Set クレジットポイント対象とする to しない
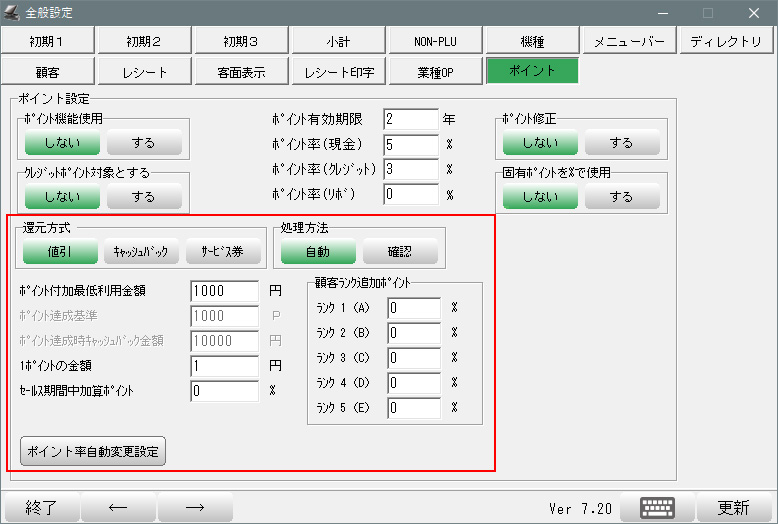Screen dimensions: 778x524 tap(62, 197)
